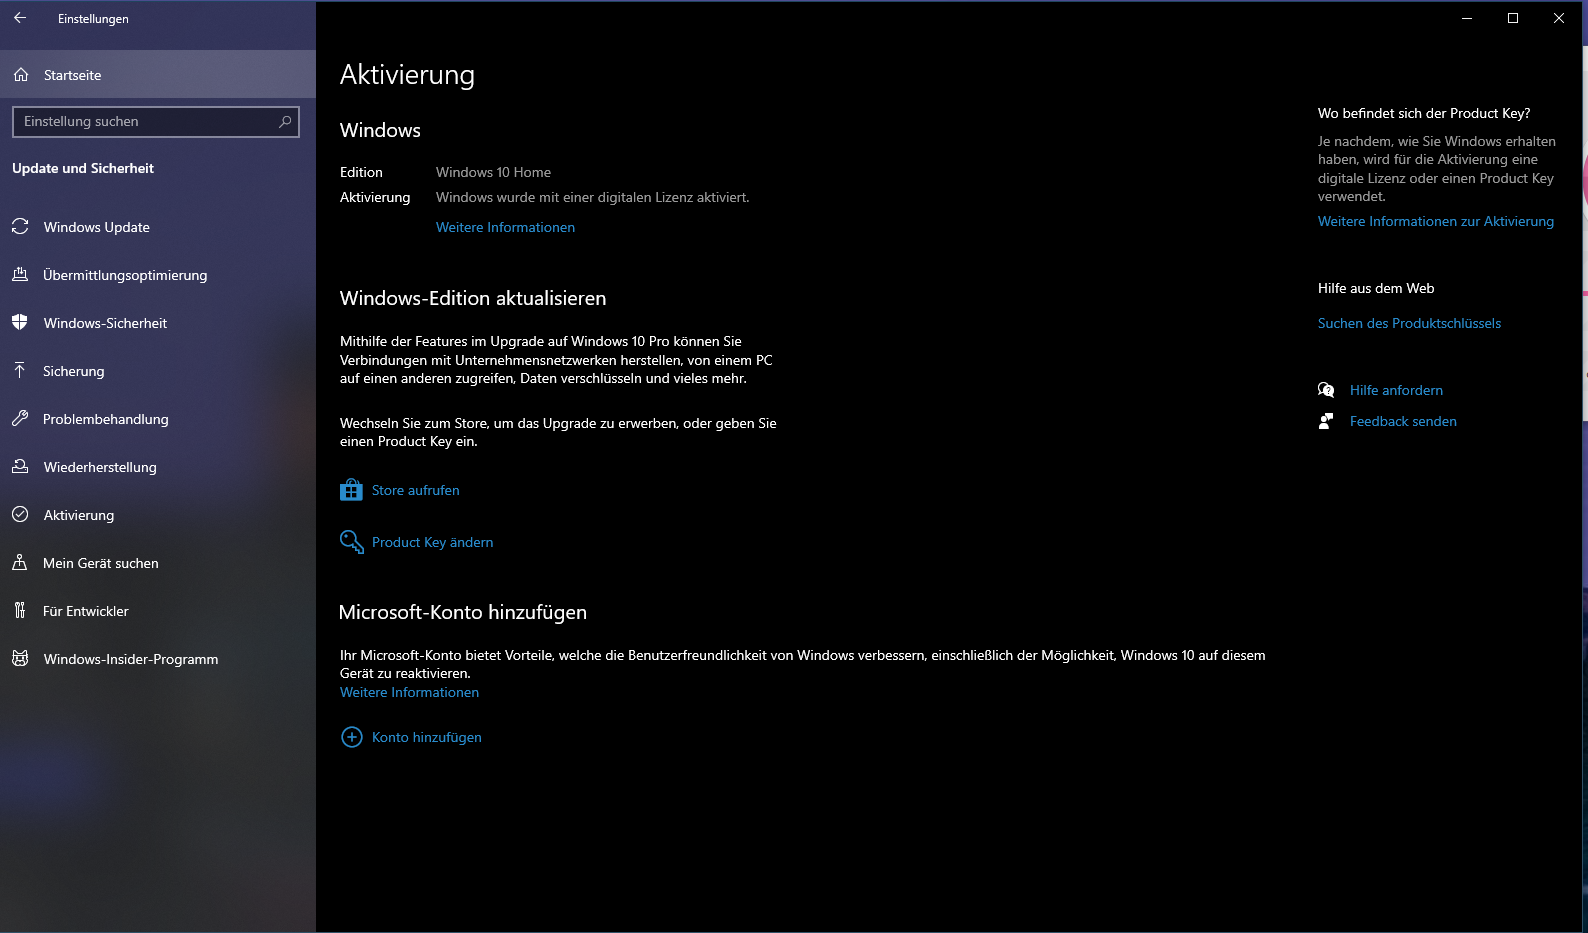Click the back arrow in the title bar
Screen dimensions: 1588x933
point(20,18)
